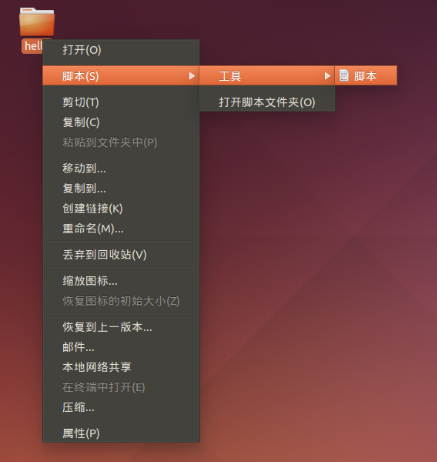Image resolution: width=437 pixels, height=462 pixels.
Task: Select 创建链接(K)
Action: (x=121, y=208)
